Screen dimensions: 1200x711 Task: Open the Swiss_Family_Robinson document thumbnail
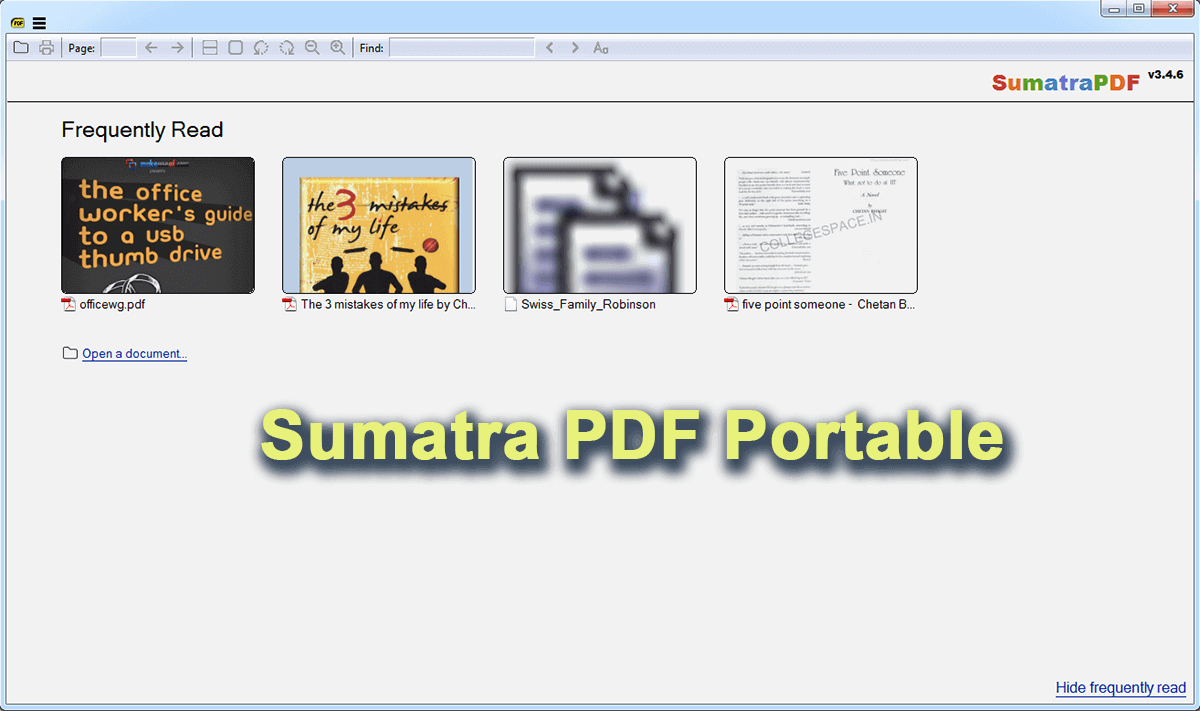pos(599,225)
